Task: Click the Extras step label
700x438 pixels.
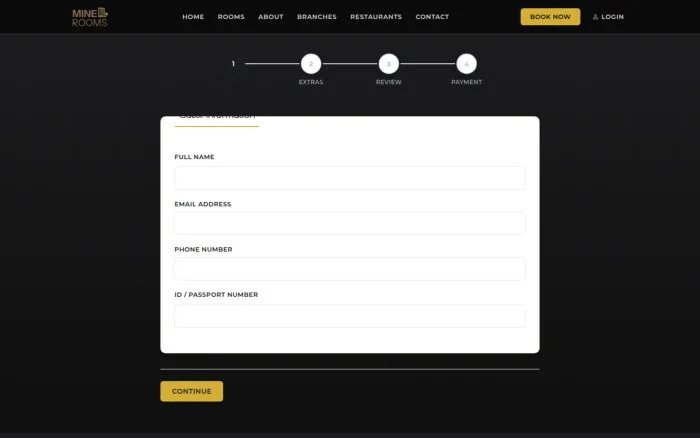Action: (311, 82)
